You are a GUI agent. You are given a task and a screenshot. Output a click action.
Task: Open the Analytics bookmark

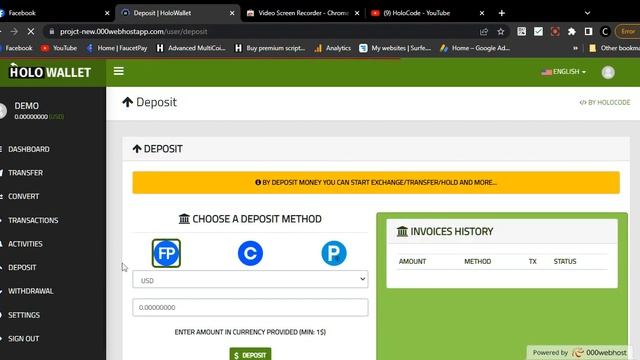[333, 48]
